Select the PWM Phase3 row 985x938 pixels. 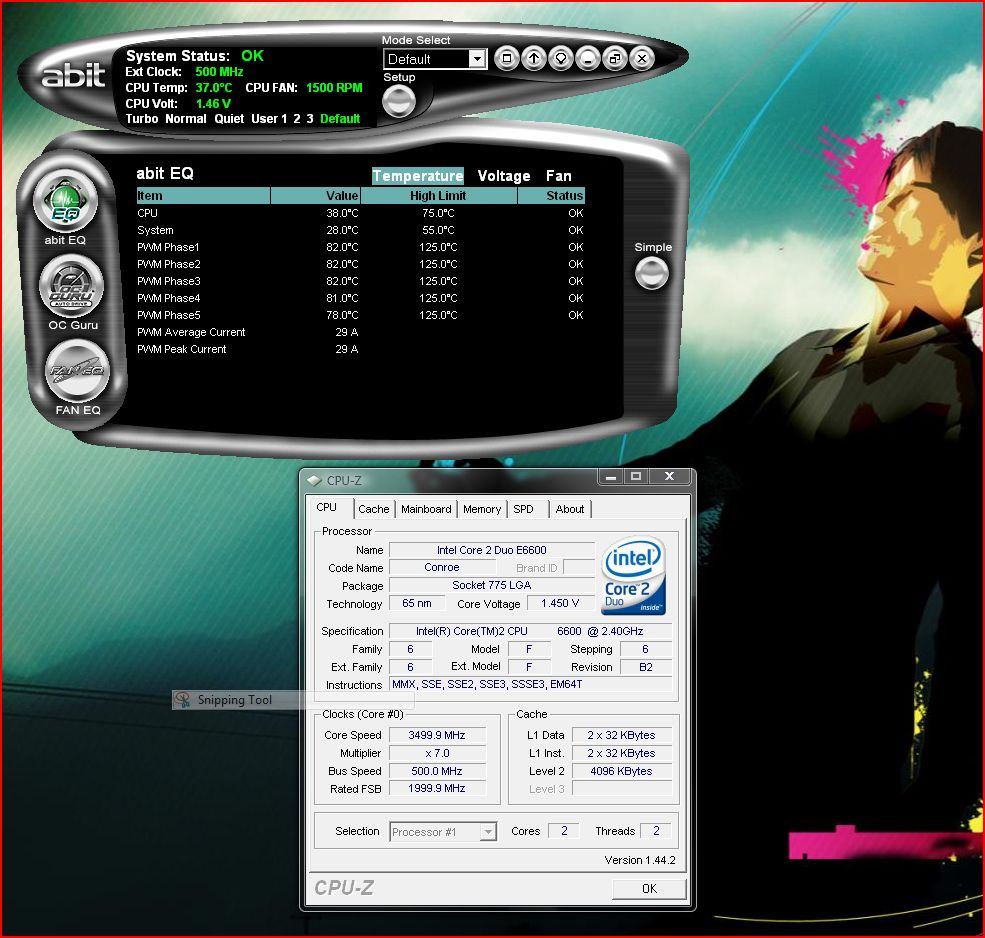point(361,281)
